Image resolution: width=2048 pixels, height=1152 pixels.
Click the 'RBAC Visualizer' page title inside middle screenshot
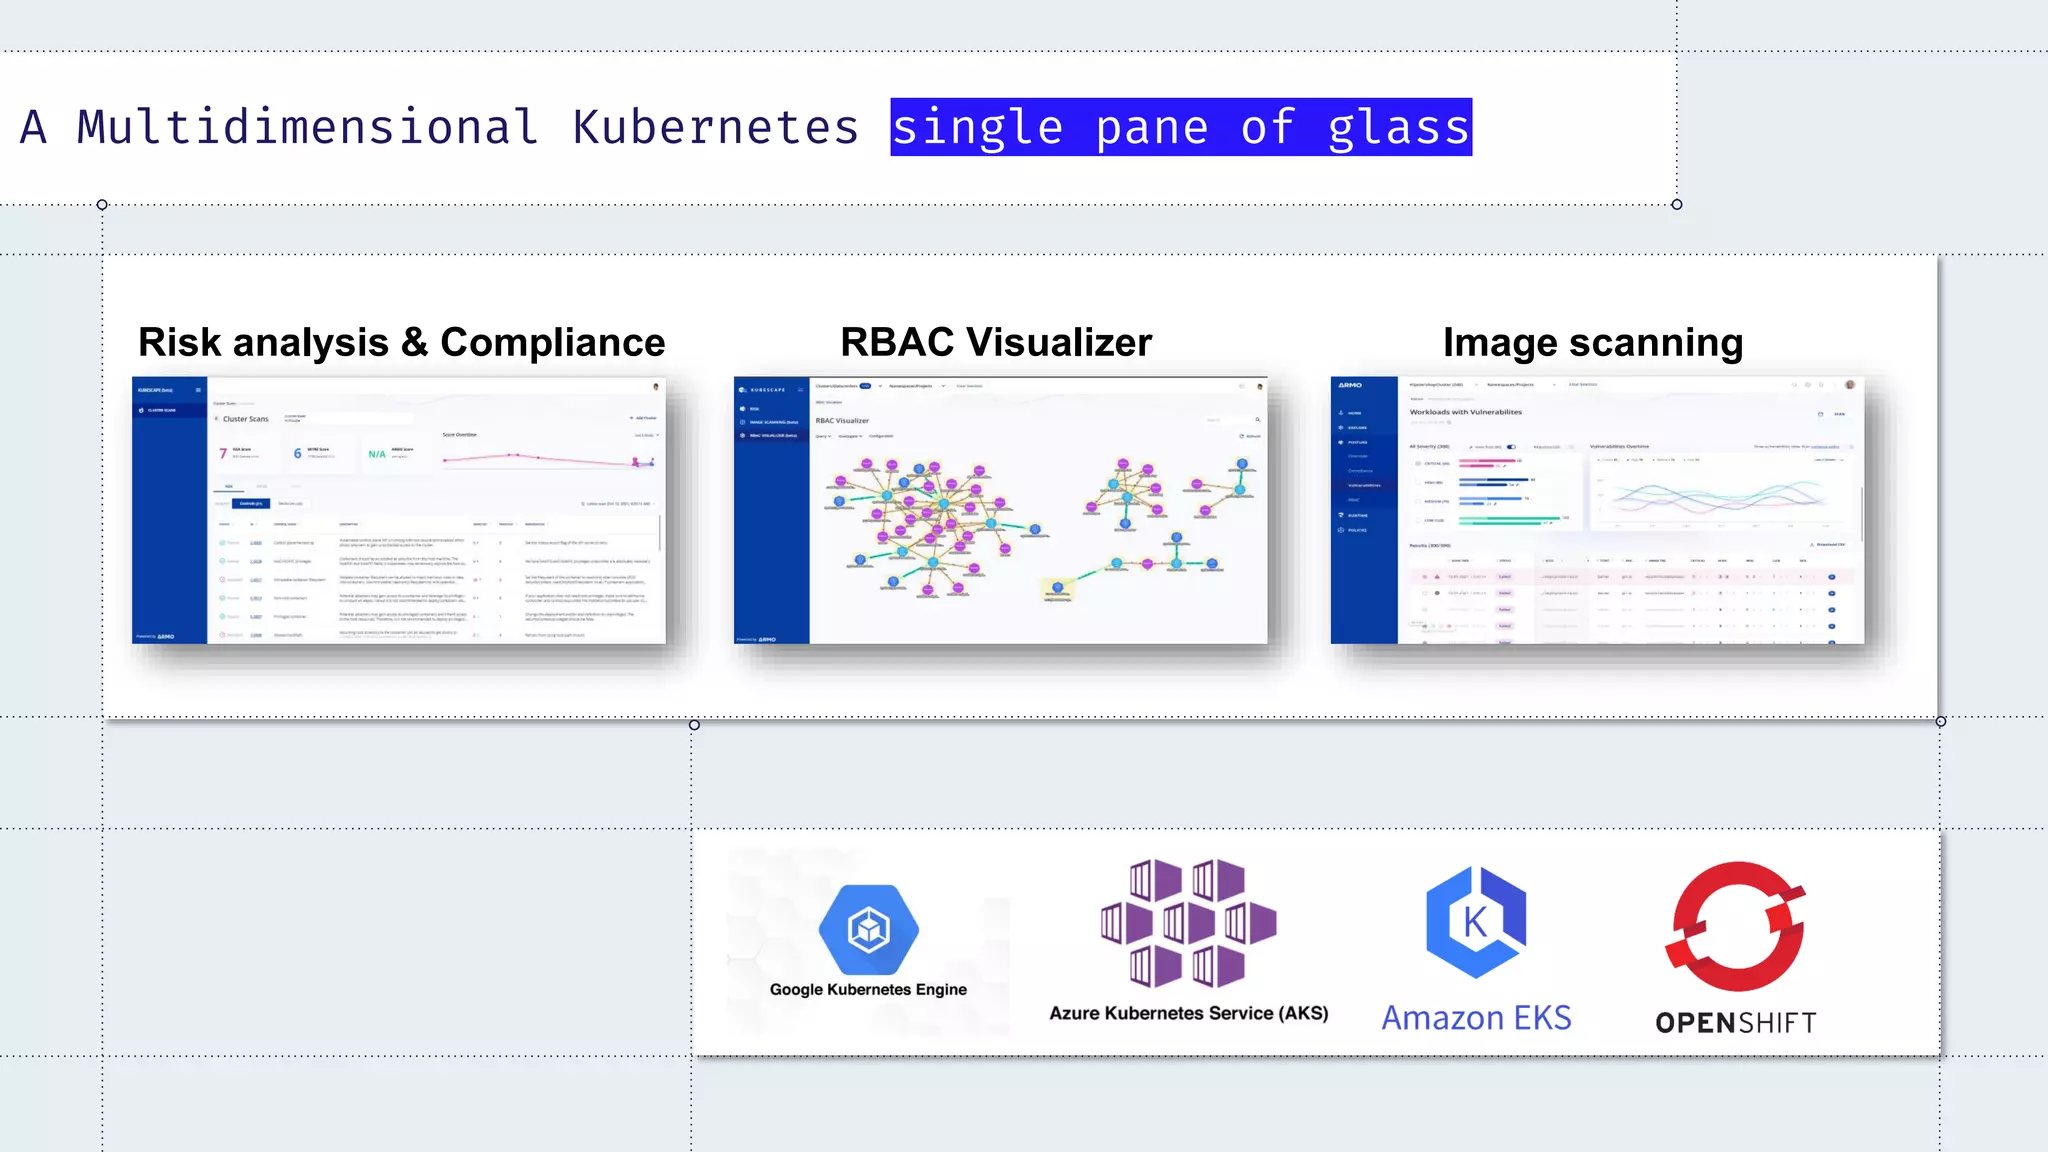[x=842, y=421]
